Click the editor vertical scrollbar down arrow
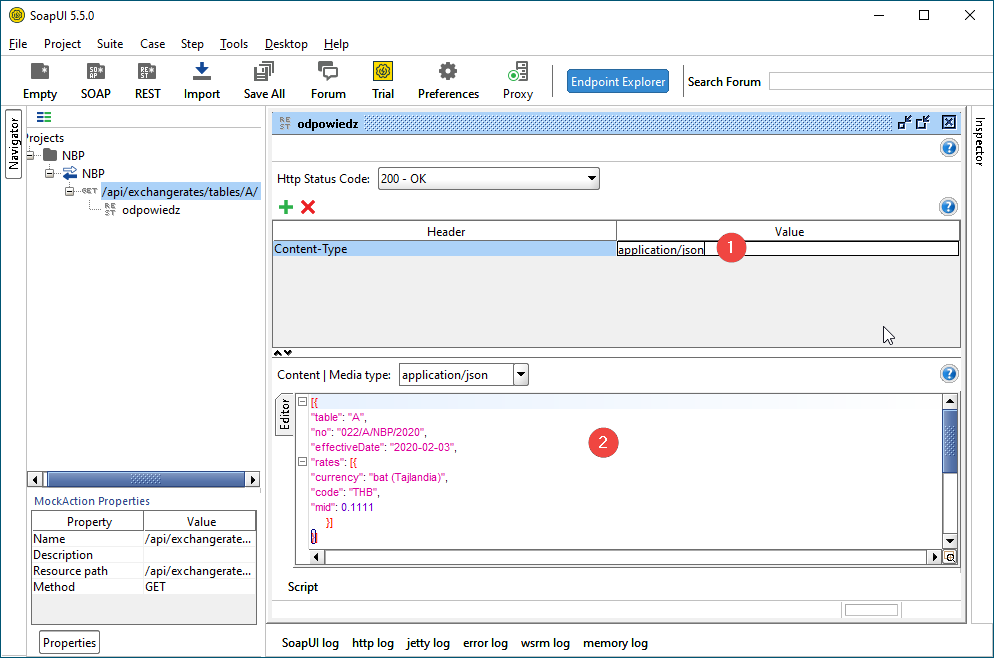 tap(950, 541)
